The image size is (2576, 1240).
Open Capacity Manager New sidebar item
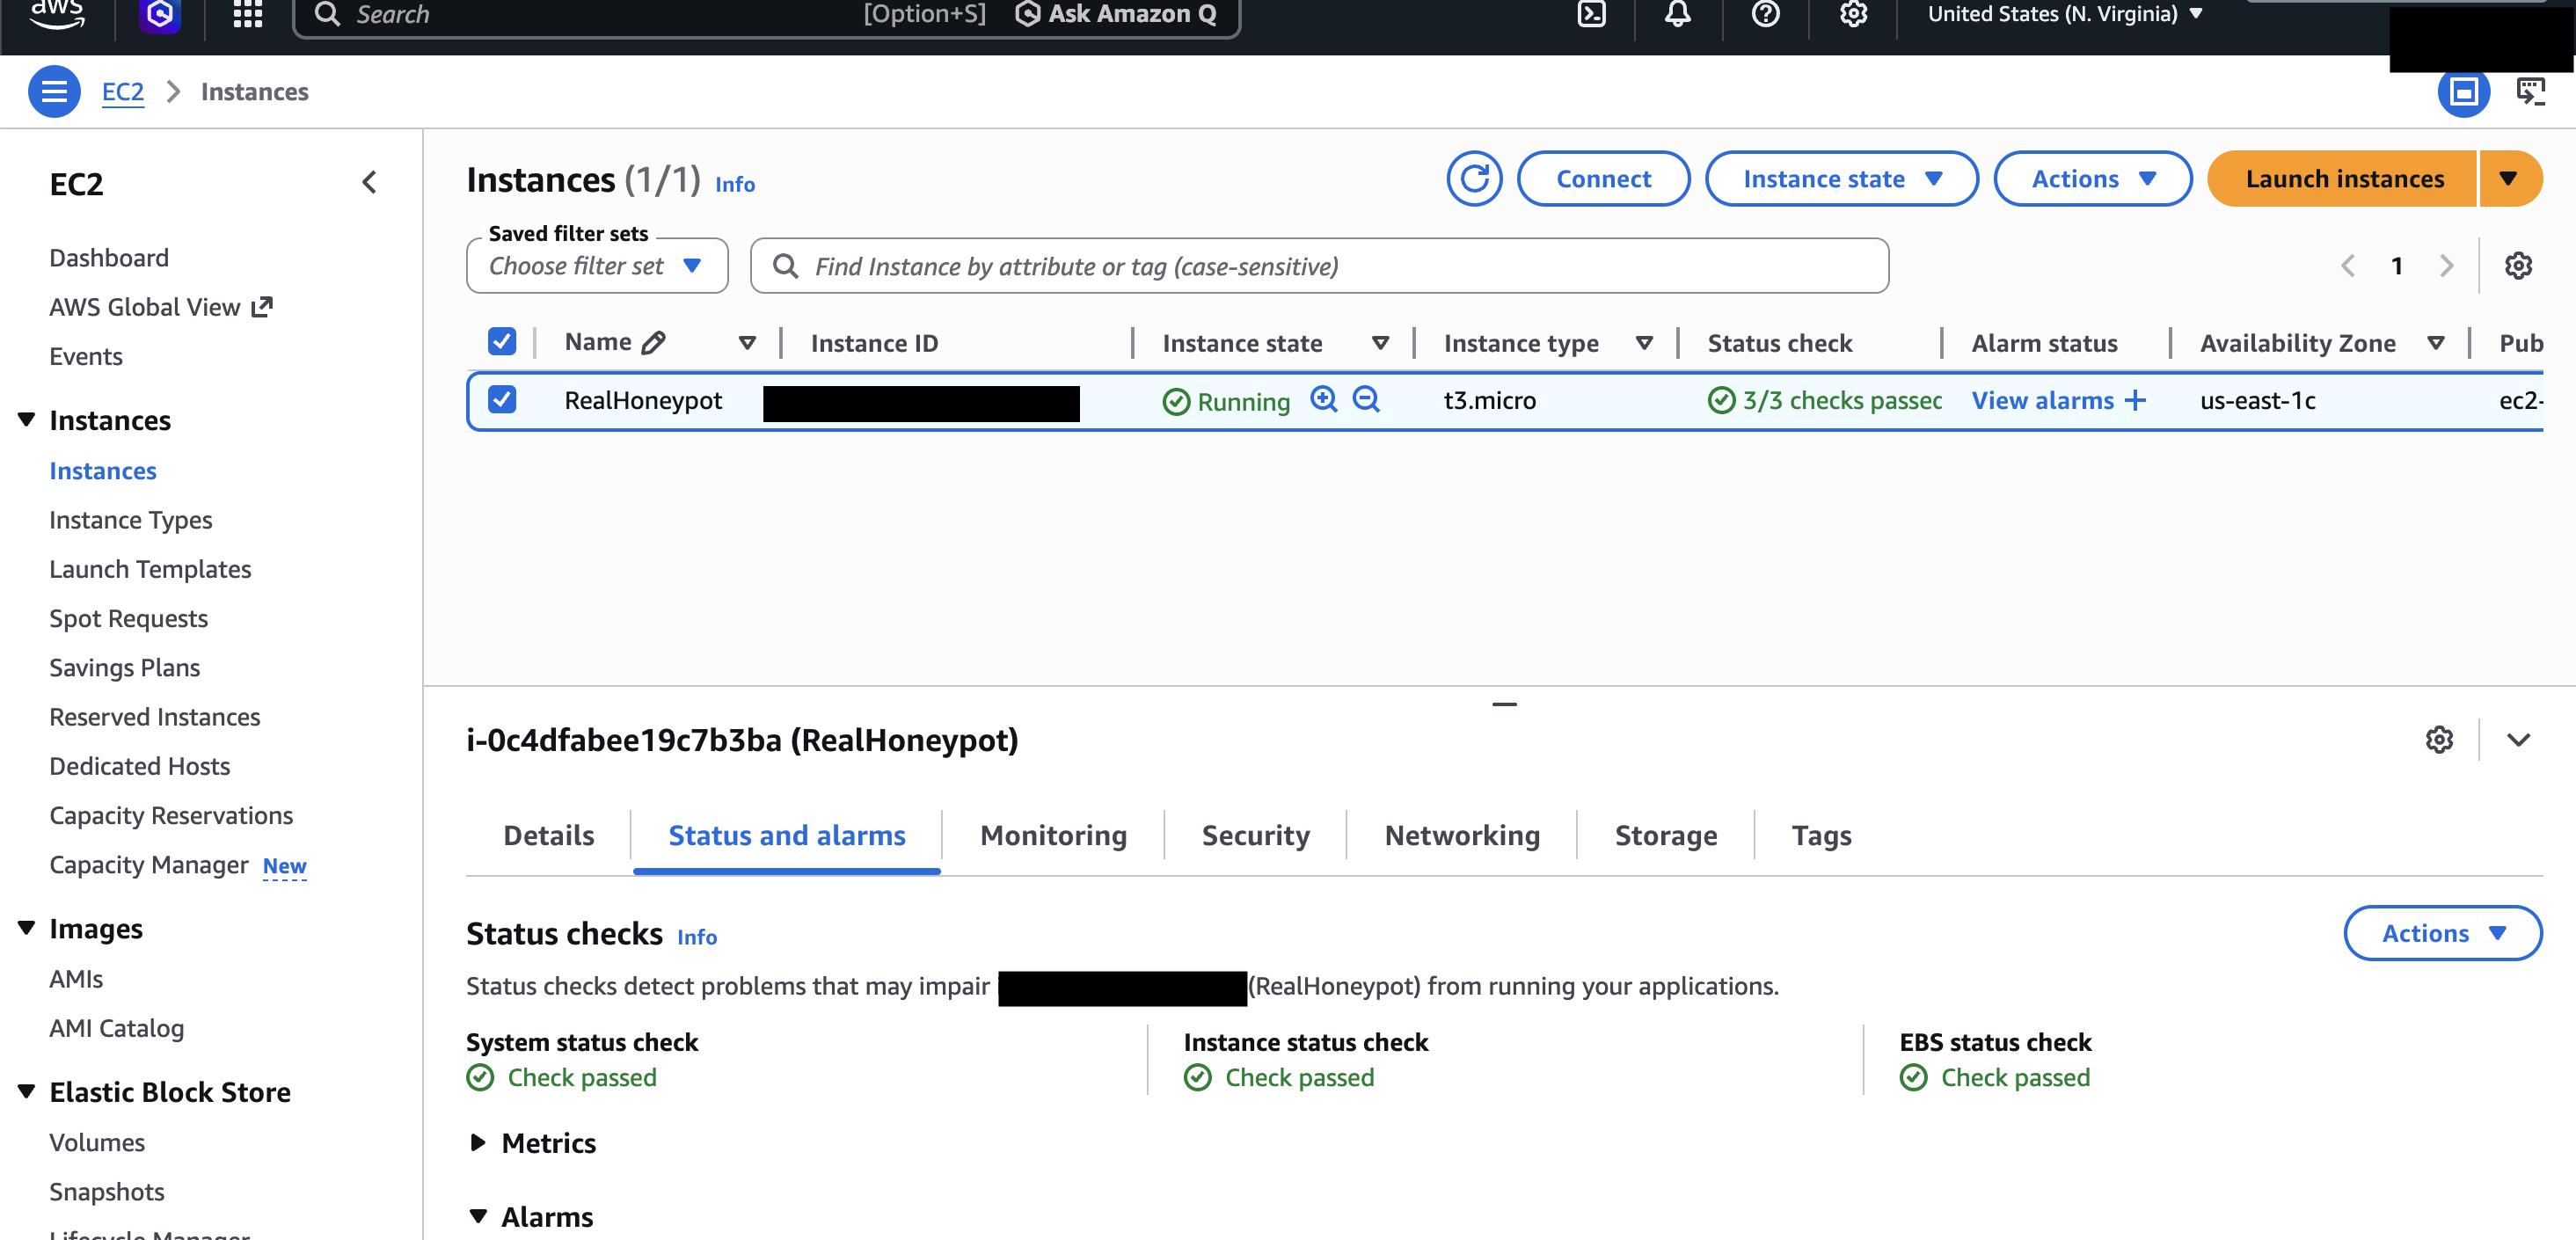coord(178,865)
